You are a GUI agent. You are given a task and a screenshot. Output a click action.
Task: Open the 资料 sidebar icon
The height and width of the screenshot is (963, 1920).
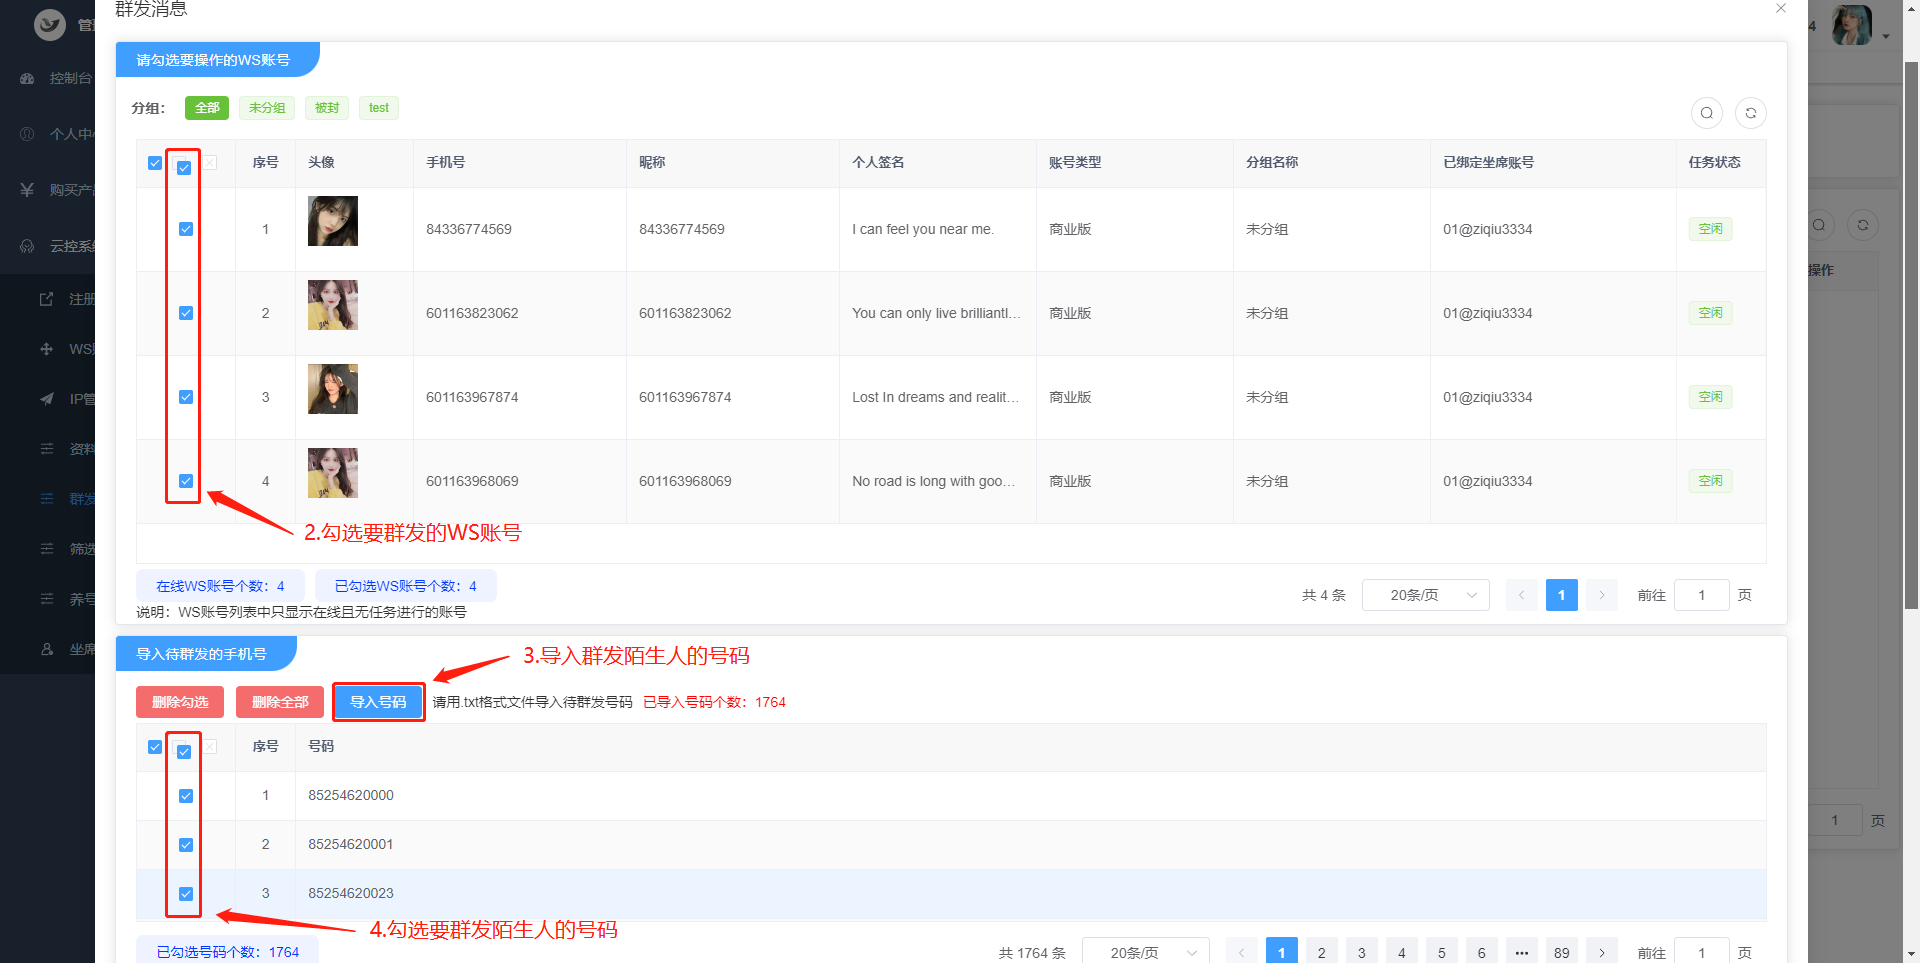coord(46,449)
